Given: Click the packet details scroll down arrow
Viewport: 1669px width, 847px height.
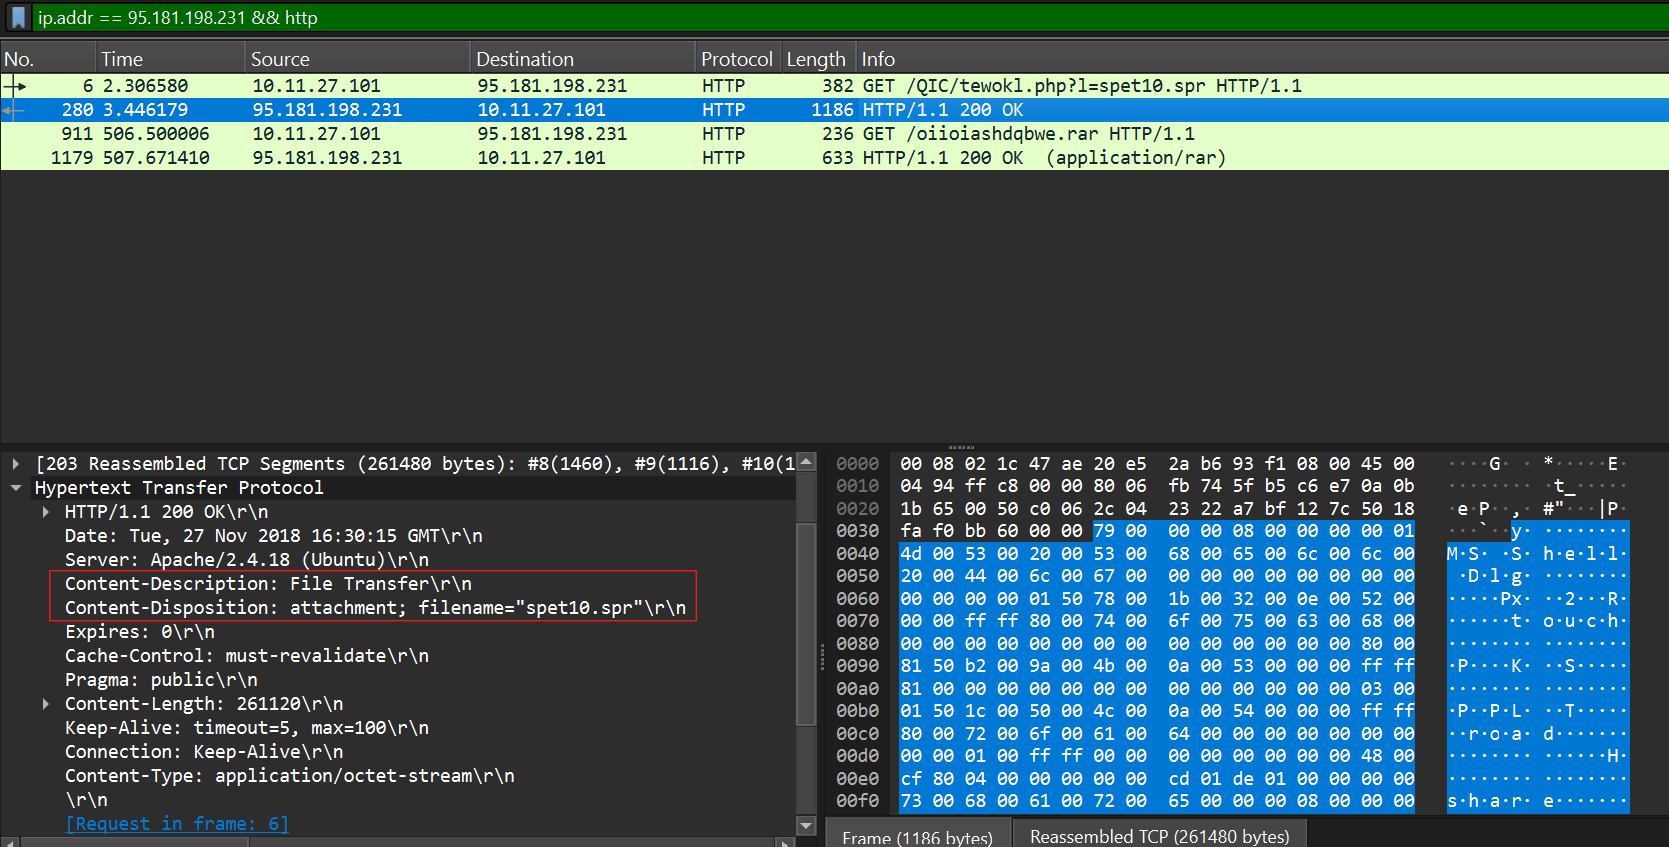Looking at the screenshot, I should point(806,826).
